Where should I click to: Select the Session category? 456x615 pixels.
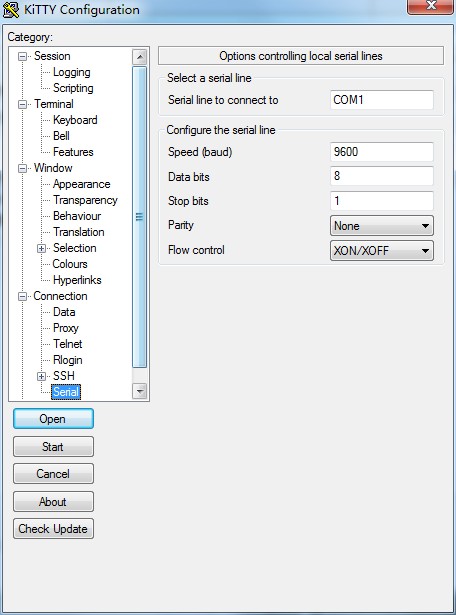point(52,56)
